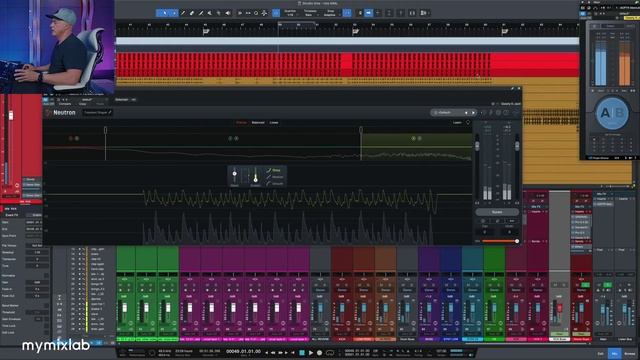Toggle the blue Snap button beside Snap dropdown
This screenshot has width=640, height=360.
pos(347,13)
